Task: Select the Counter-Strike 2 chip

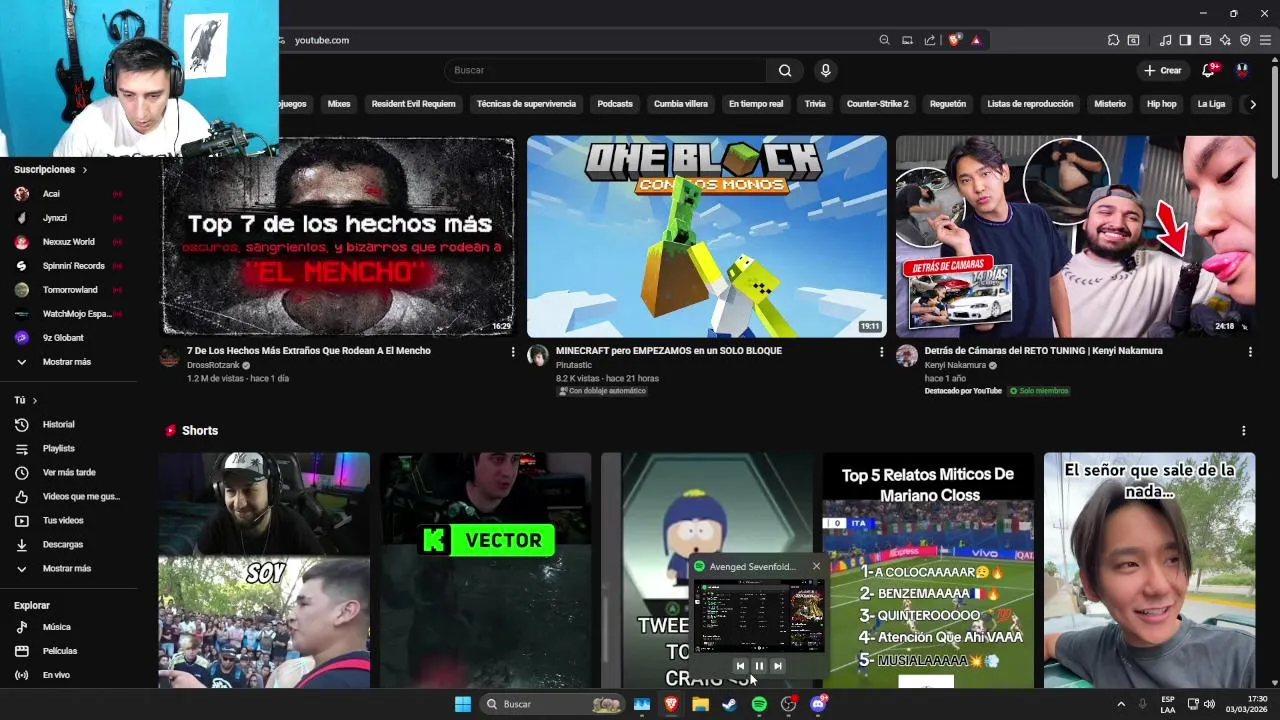Action: [878, 104]
